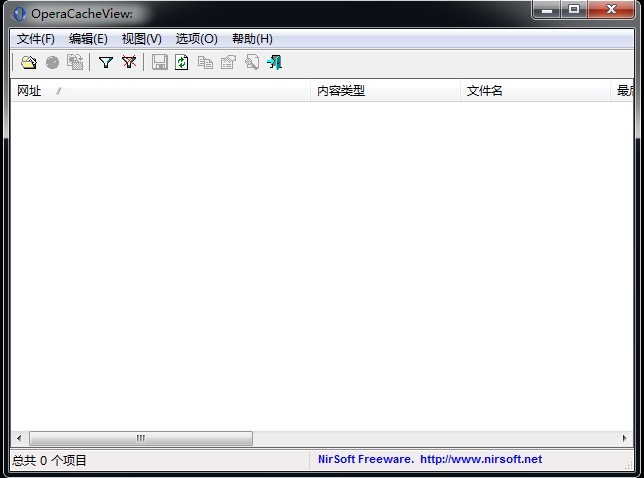
Task: Click the floppy disk save icon
Action: coord(159,62)
